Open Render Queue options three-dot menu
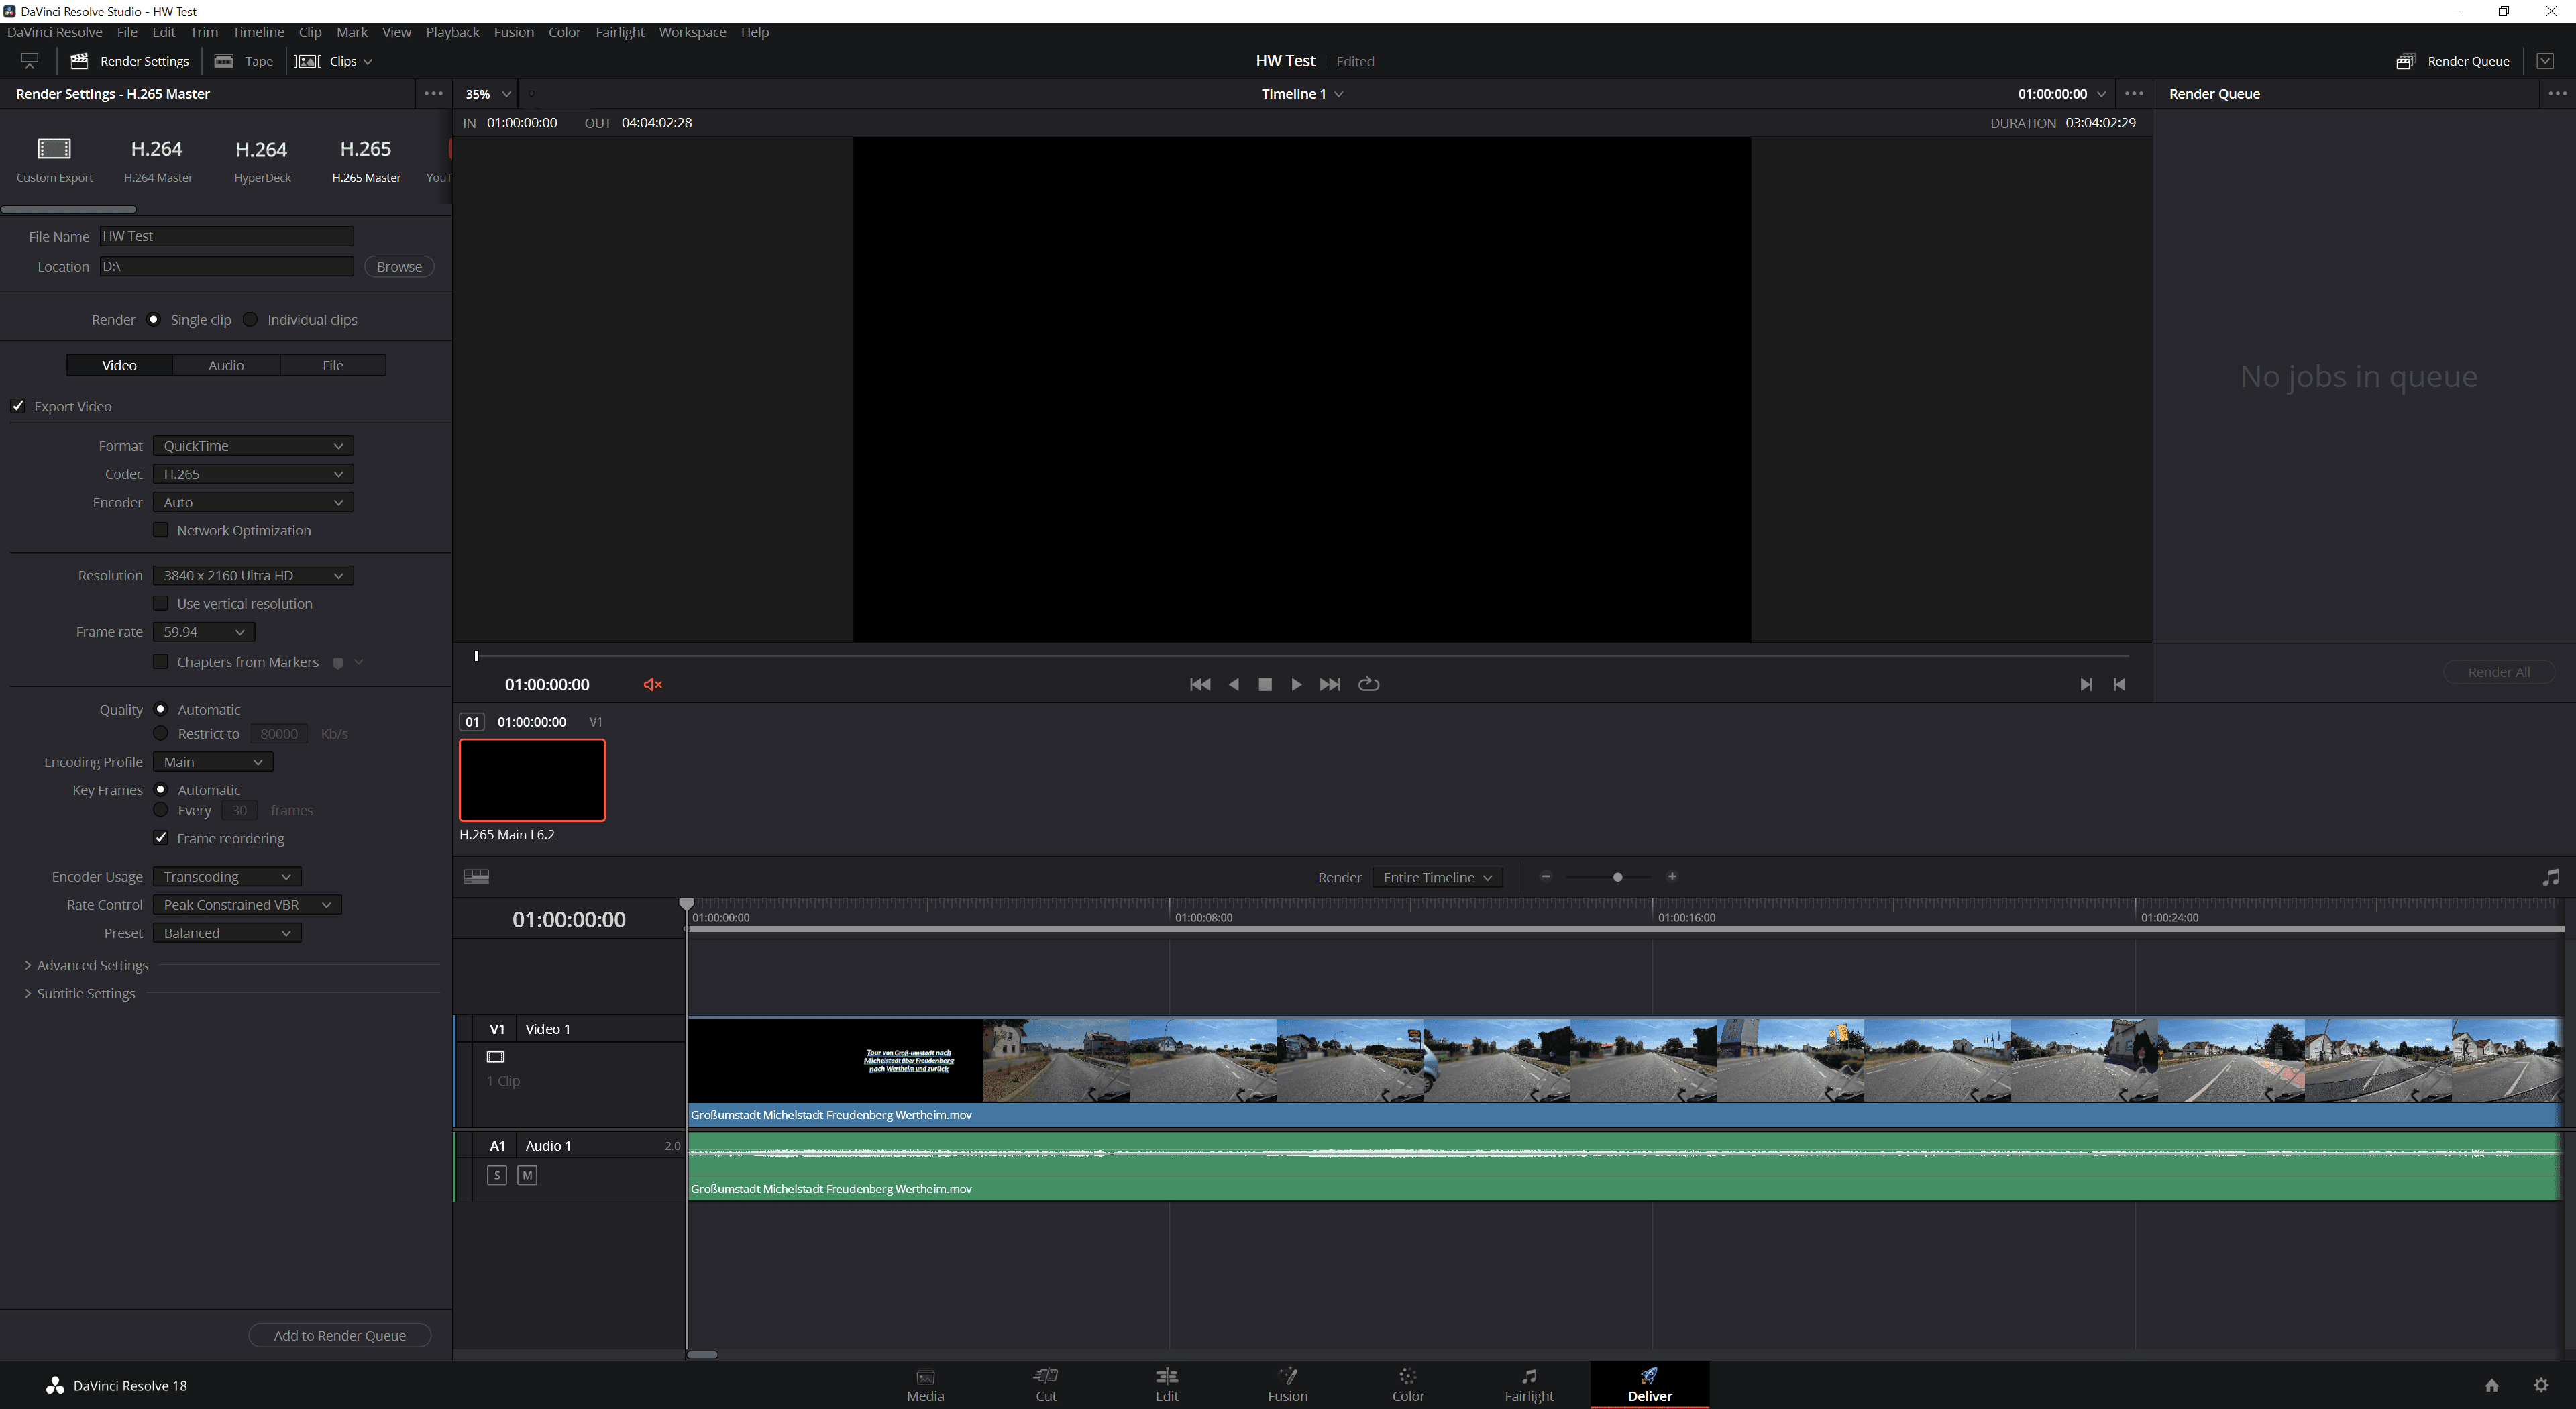Viewport: 2576px width, 1409px height. (2557, 93)
